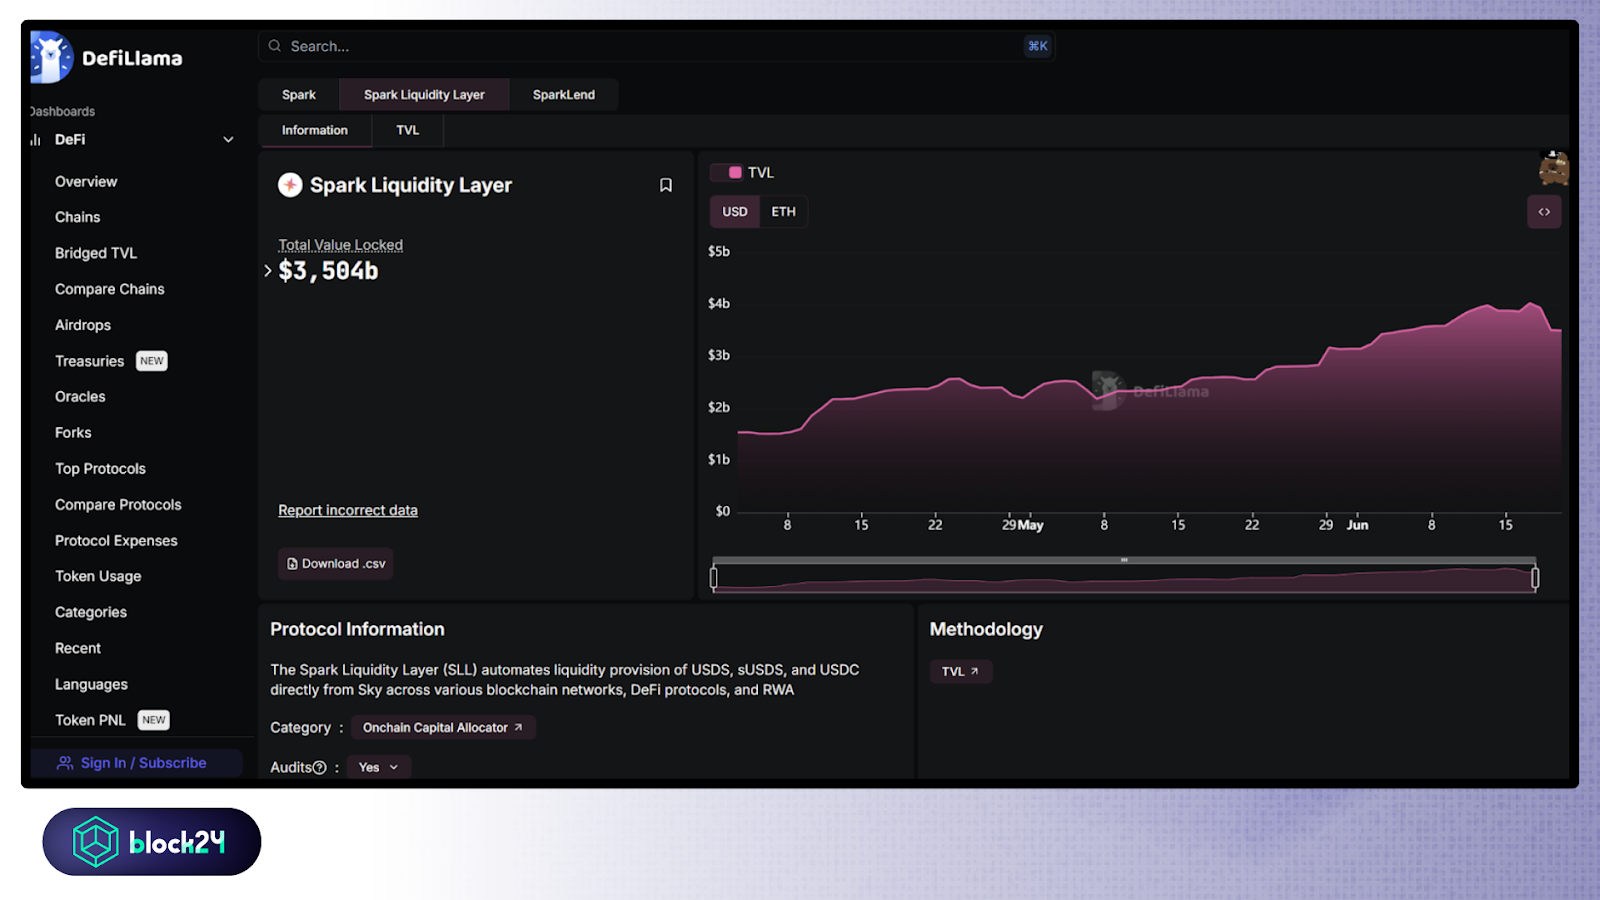The width and height of the screenshot is (1600, 900).
Task: Open the embed chart code button
Action: [1544, 212]
